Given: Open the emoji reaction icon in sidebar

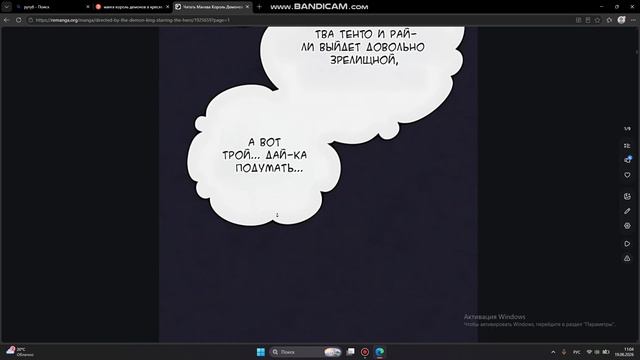Looking at the screenshot, I should coord(627,196).
